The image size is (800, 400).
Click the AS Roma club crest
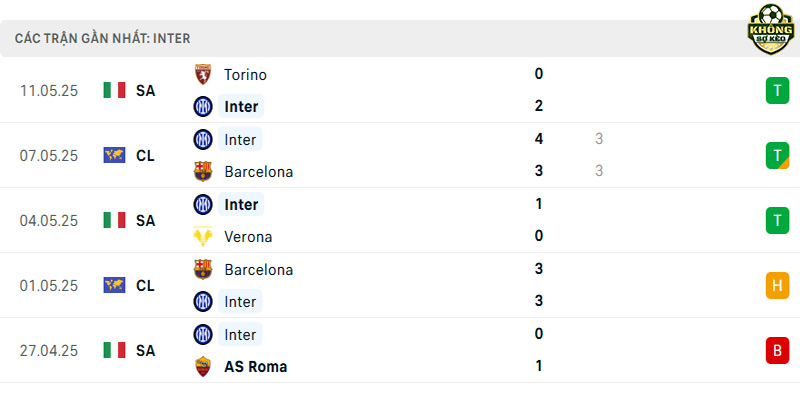coord(203,366)
